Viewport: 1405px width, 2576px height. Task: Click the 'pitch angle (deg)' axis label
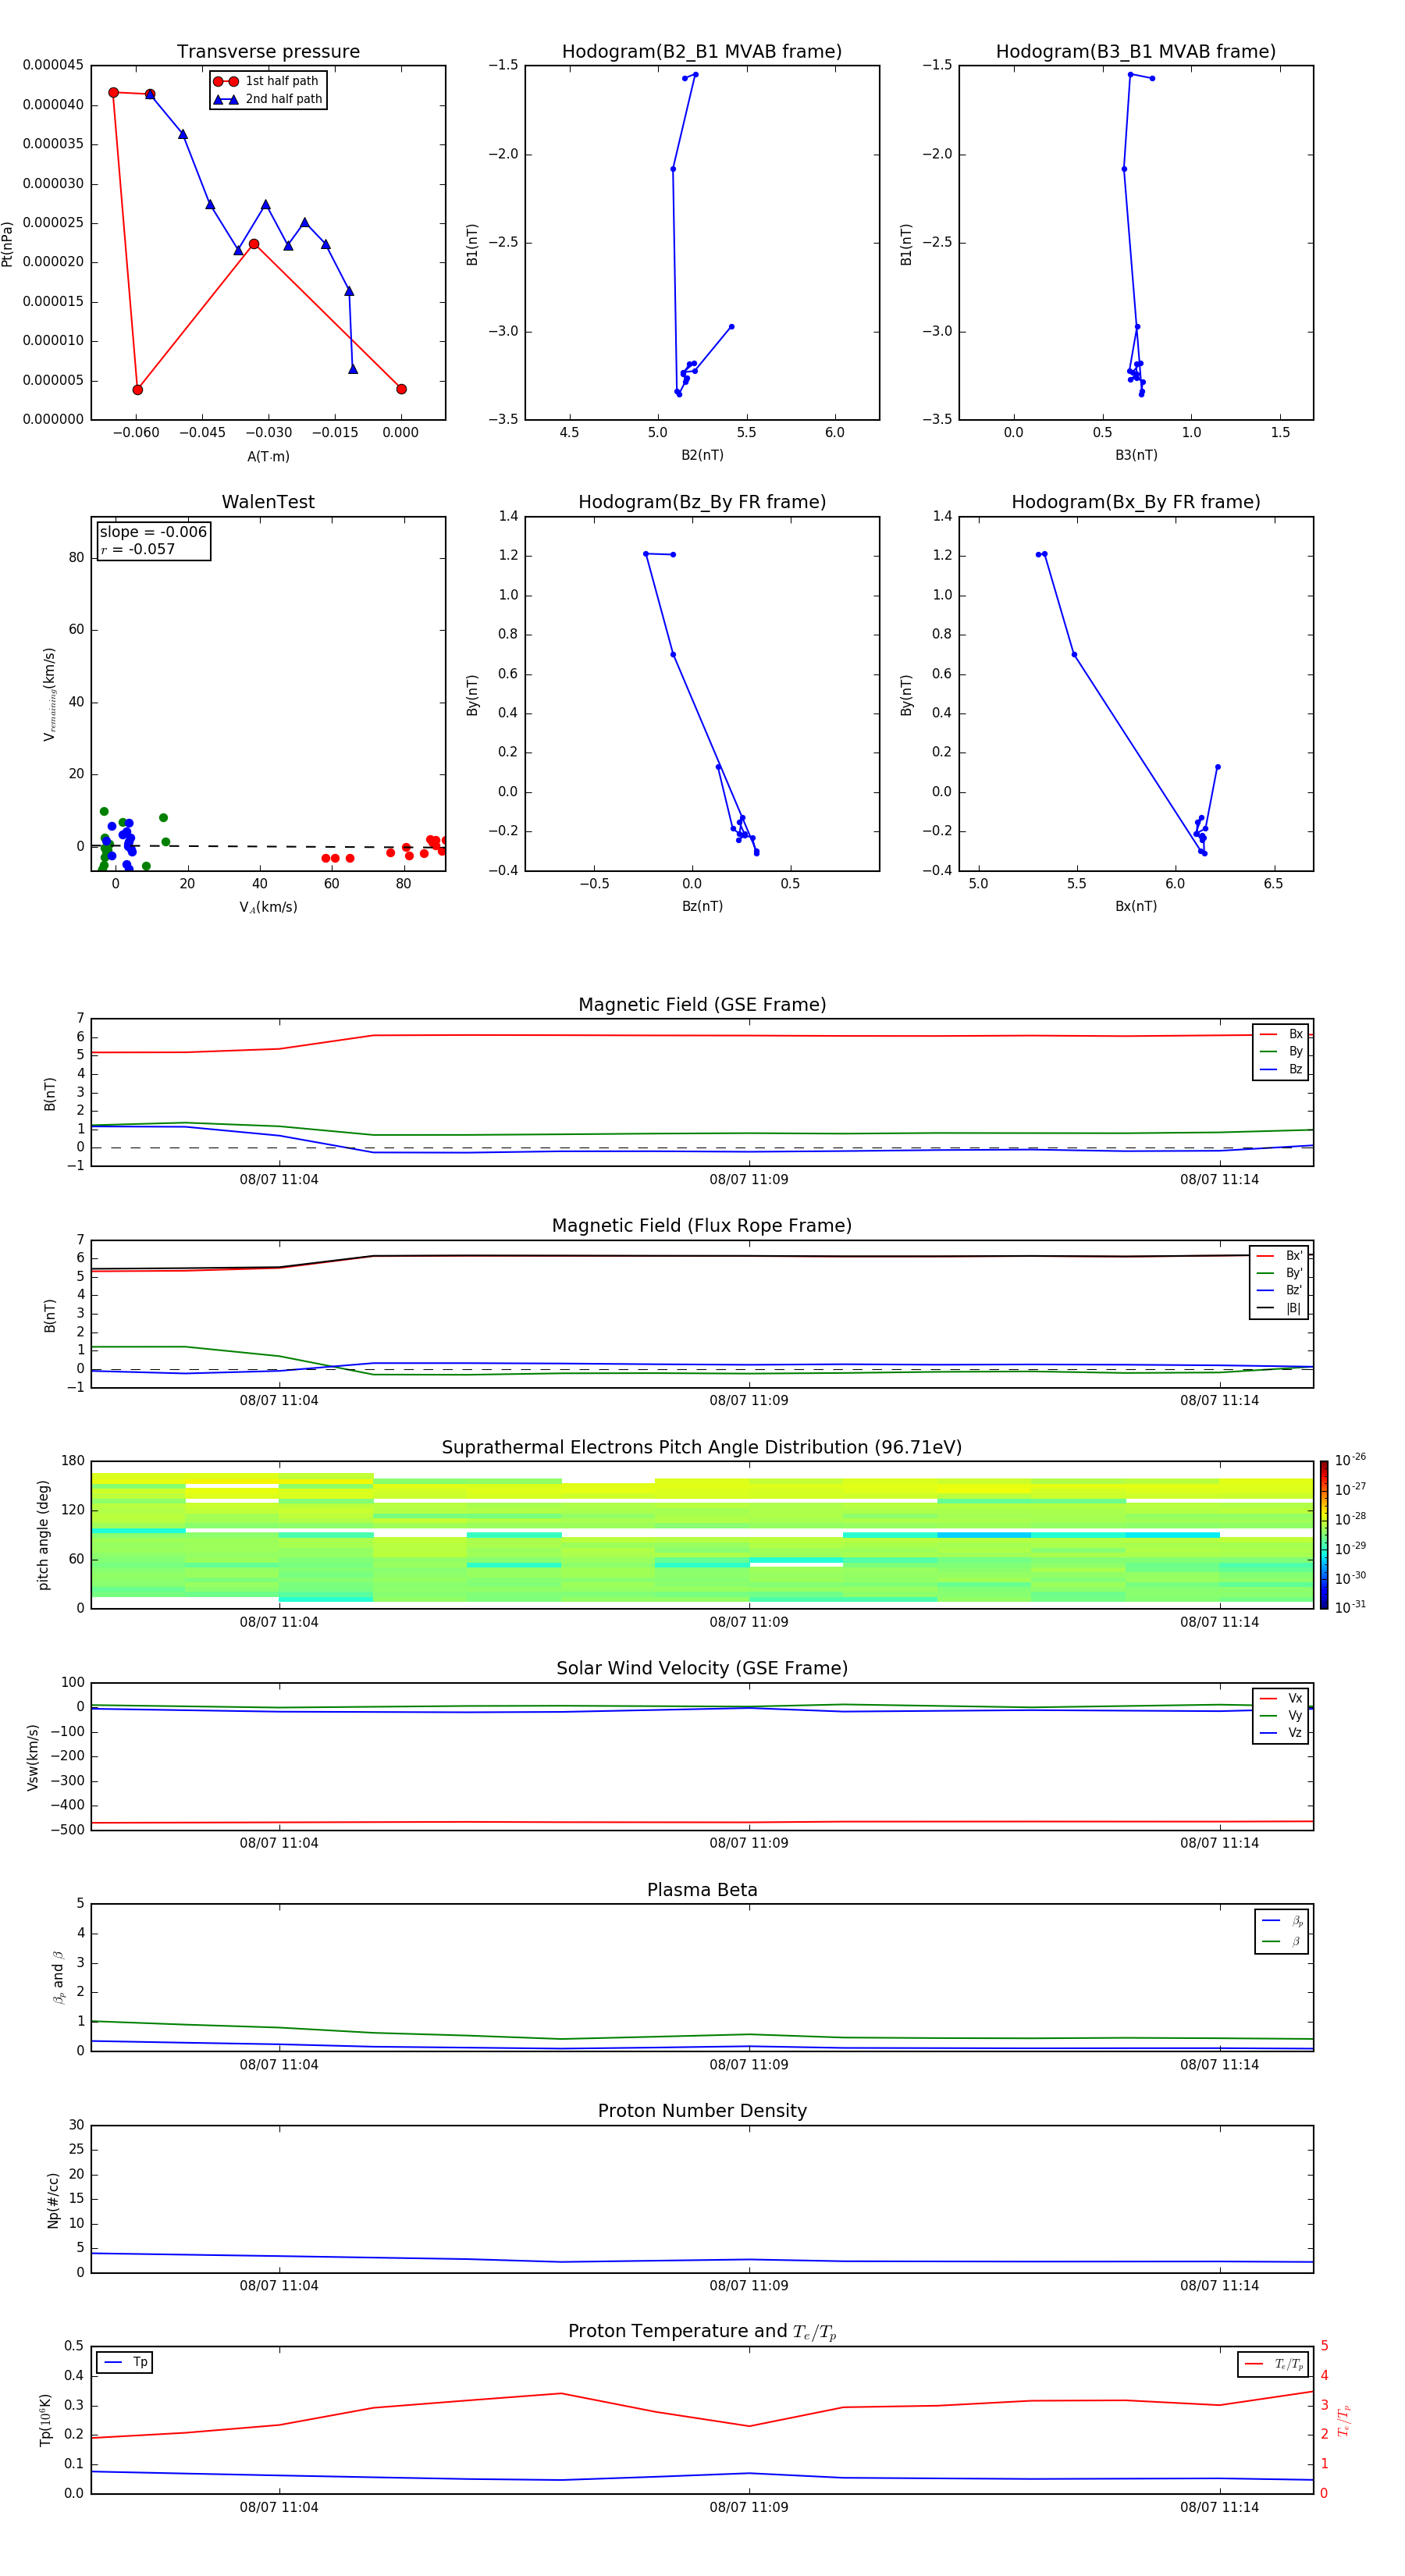(43, 1535)
